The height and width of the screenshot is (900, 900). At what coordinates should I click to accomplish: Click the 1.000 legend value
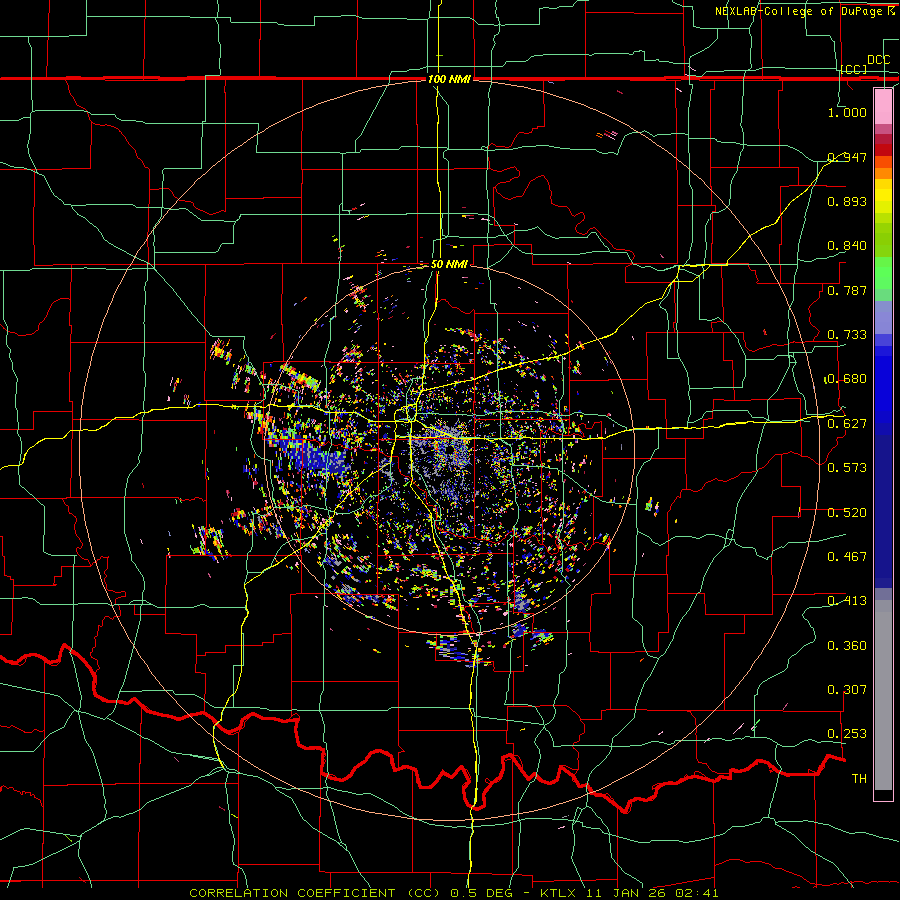tap(847, 112)
